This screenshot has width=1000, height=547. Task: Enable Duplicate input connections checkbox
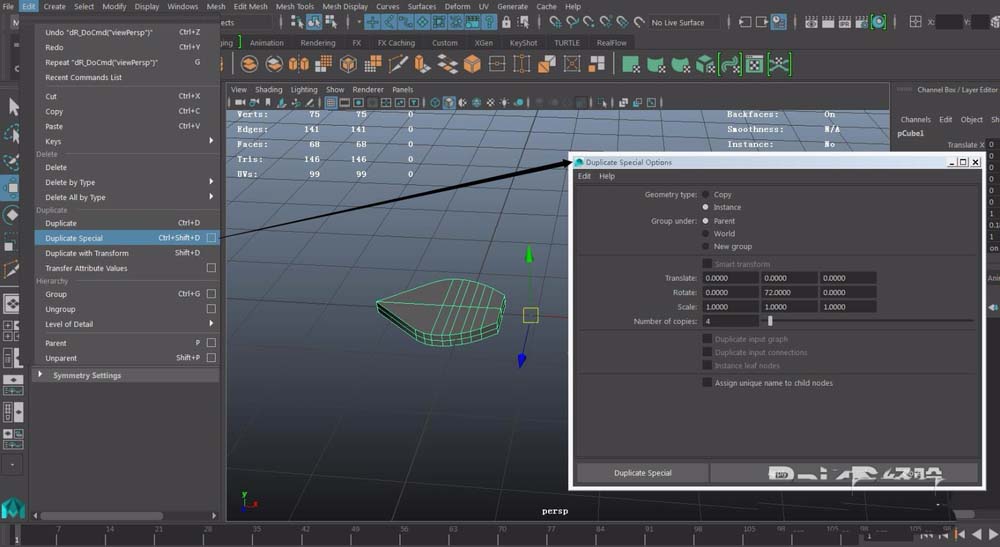point(707,352)
